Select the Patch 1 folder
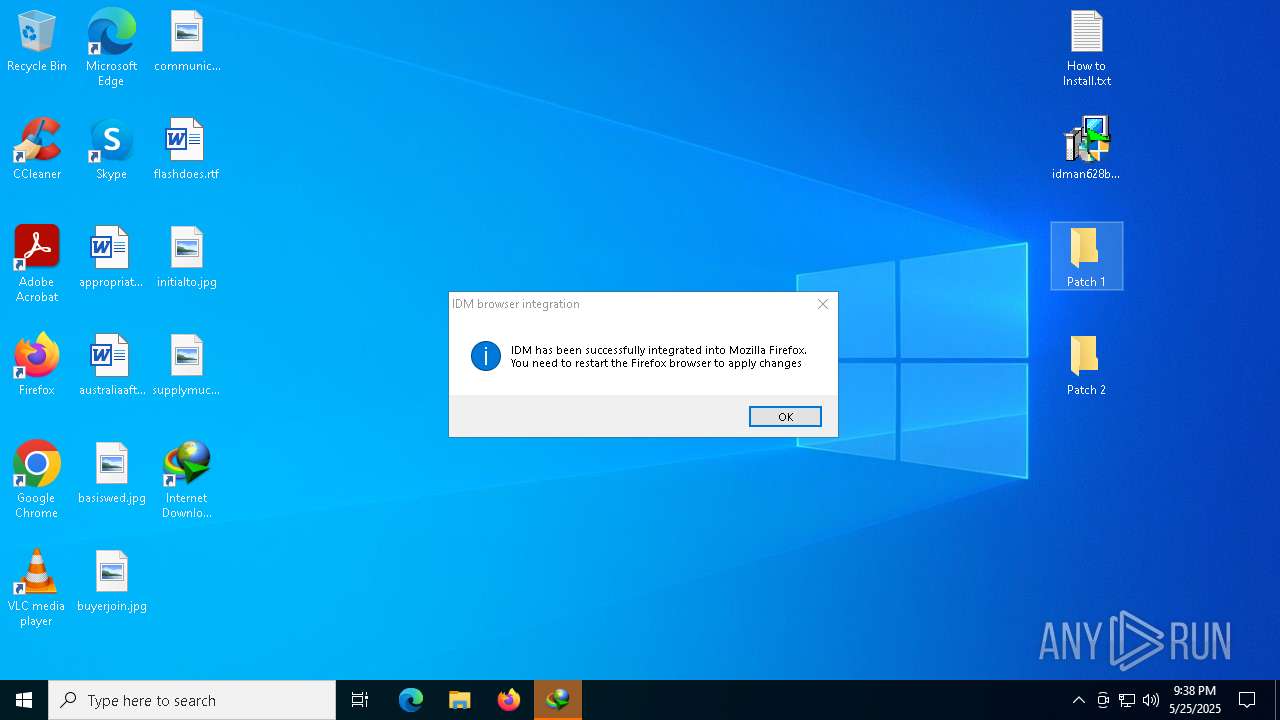This screenshot has width=1280, height=720. [1087, 257]
